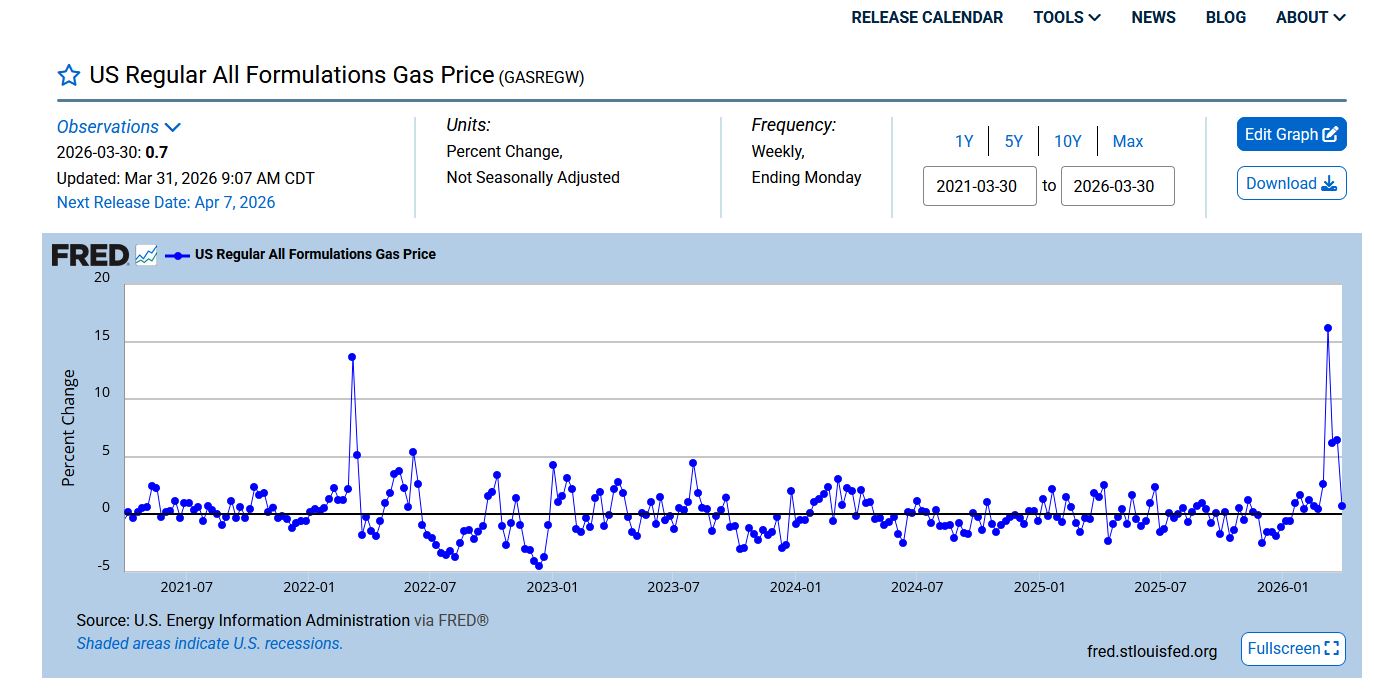The image size is (1374, 690).
Task: Go to the News menu item
Action: 1153,18
